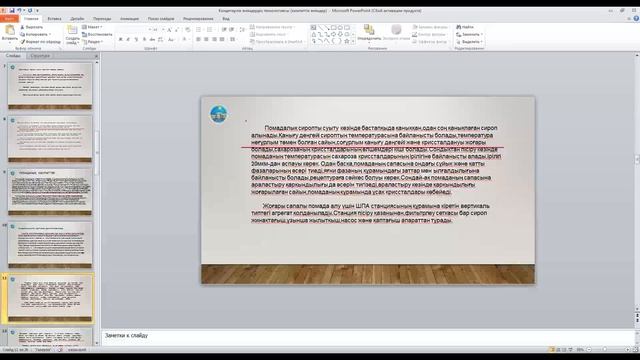Justify the paragraph text
The width and height of the screenshot is (640, 360).
[x=222, y=40]
